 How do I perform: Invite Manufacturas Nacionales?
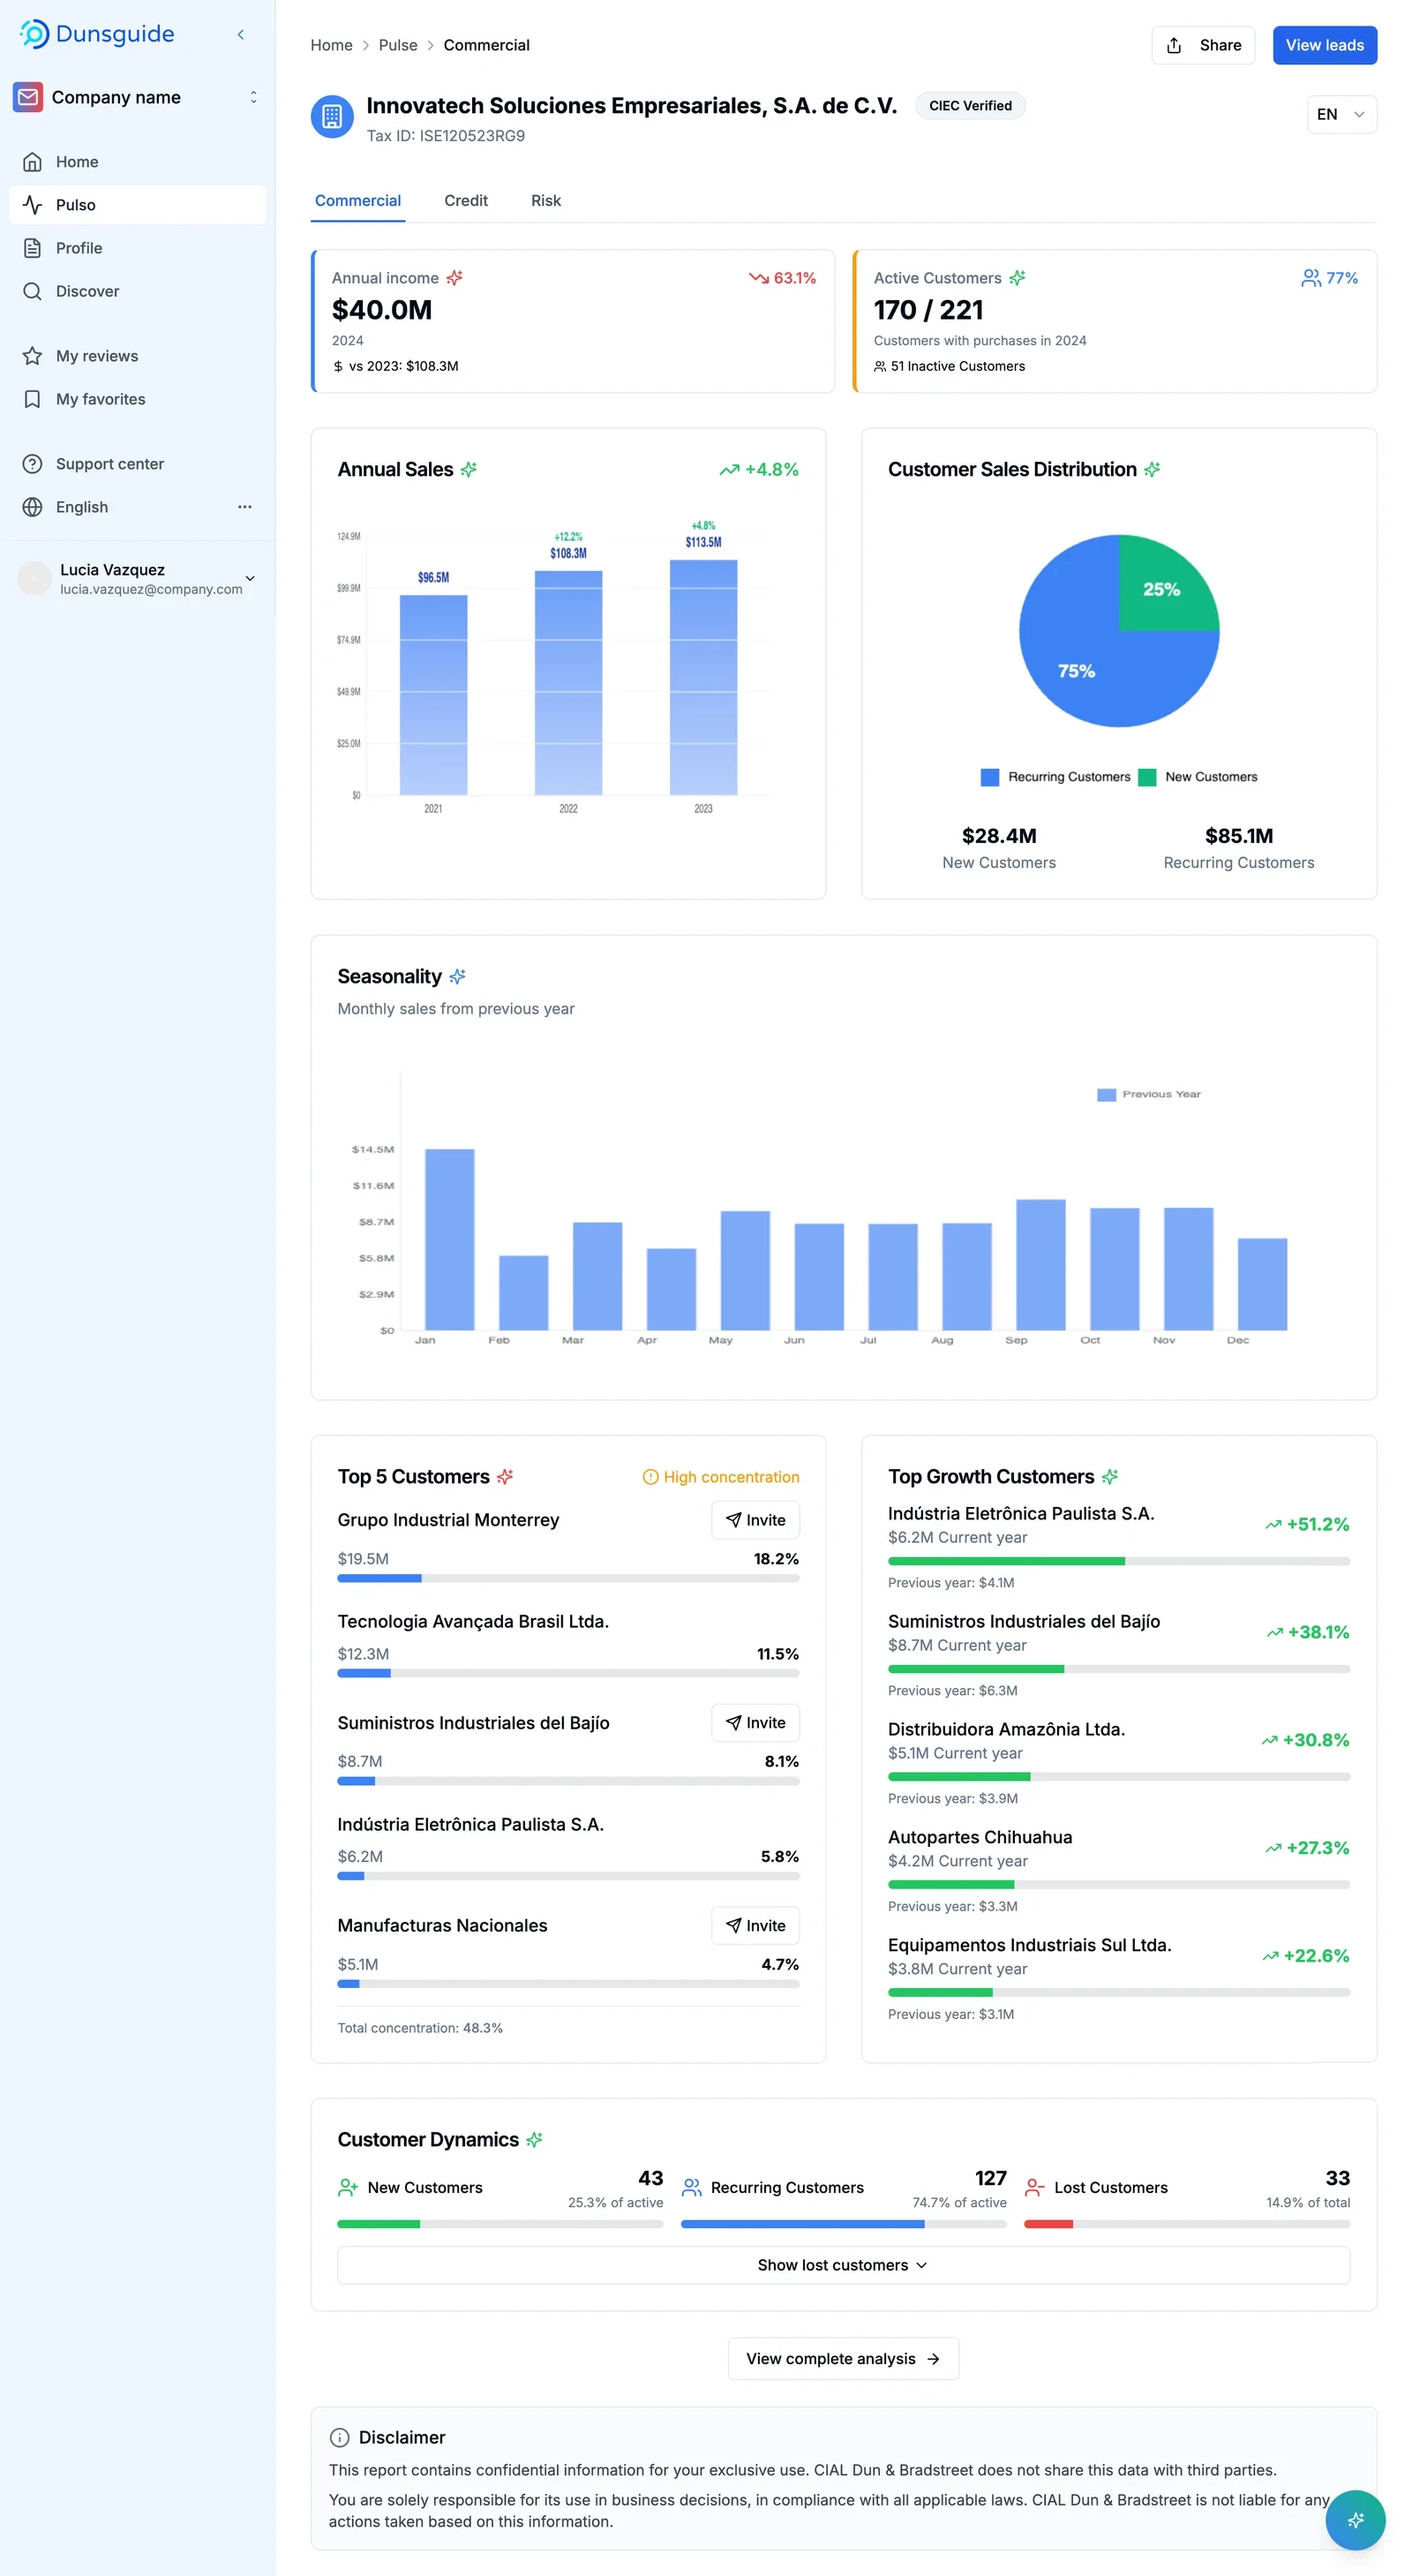coord(755,1925)
